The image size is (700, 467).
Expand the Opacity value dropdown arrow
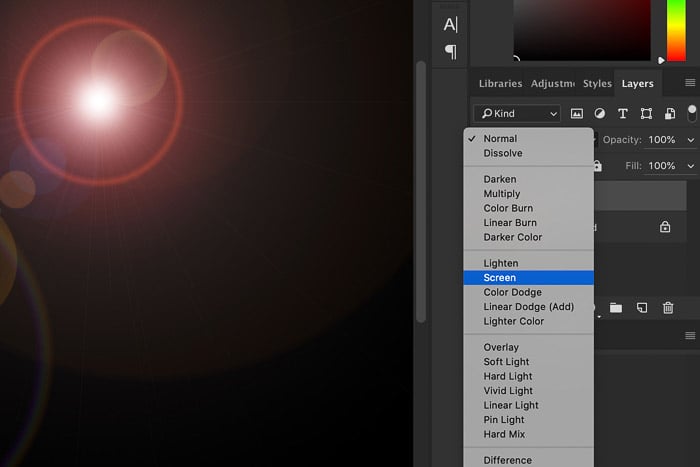pos(691,140)
